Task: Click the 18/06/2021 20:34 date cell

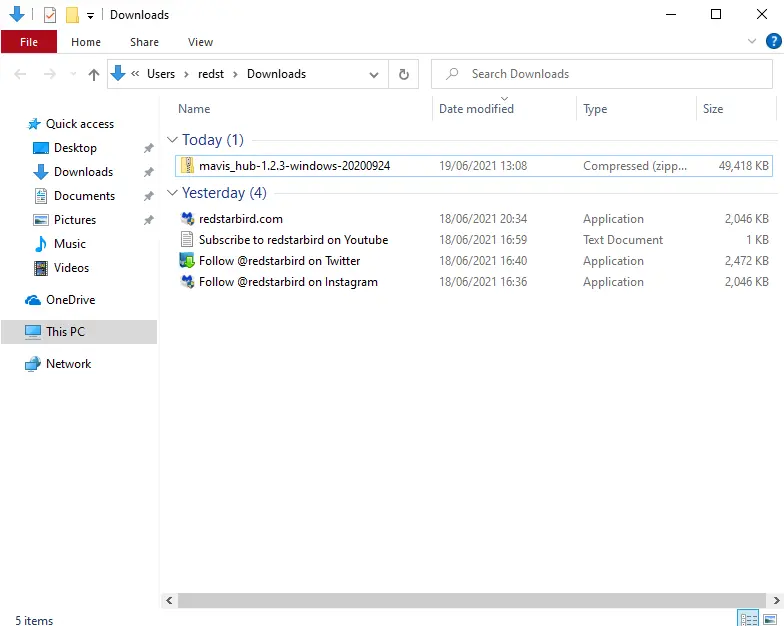Action: (x=483, y=218)
